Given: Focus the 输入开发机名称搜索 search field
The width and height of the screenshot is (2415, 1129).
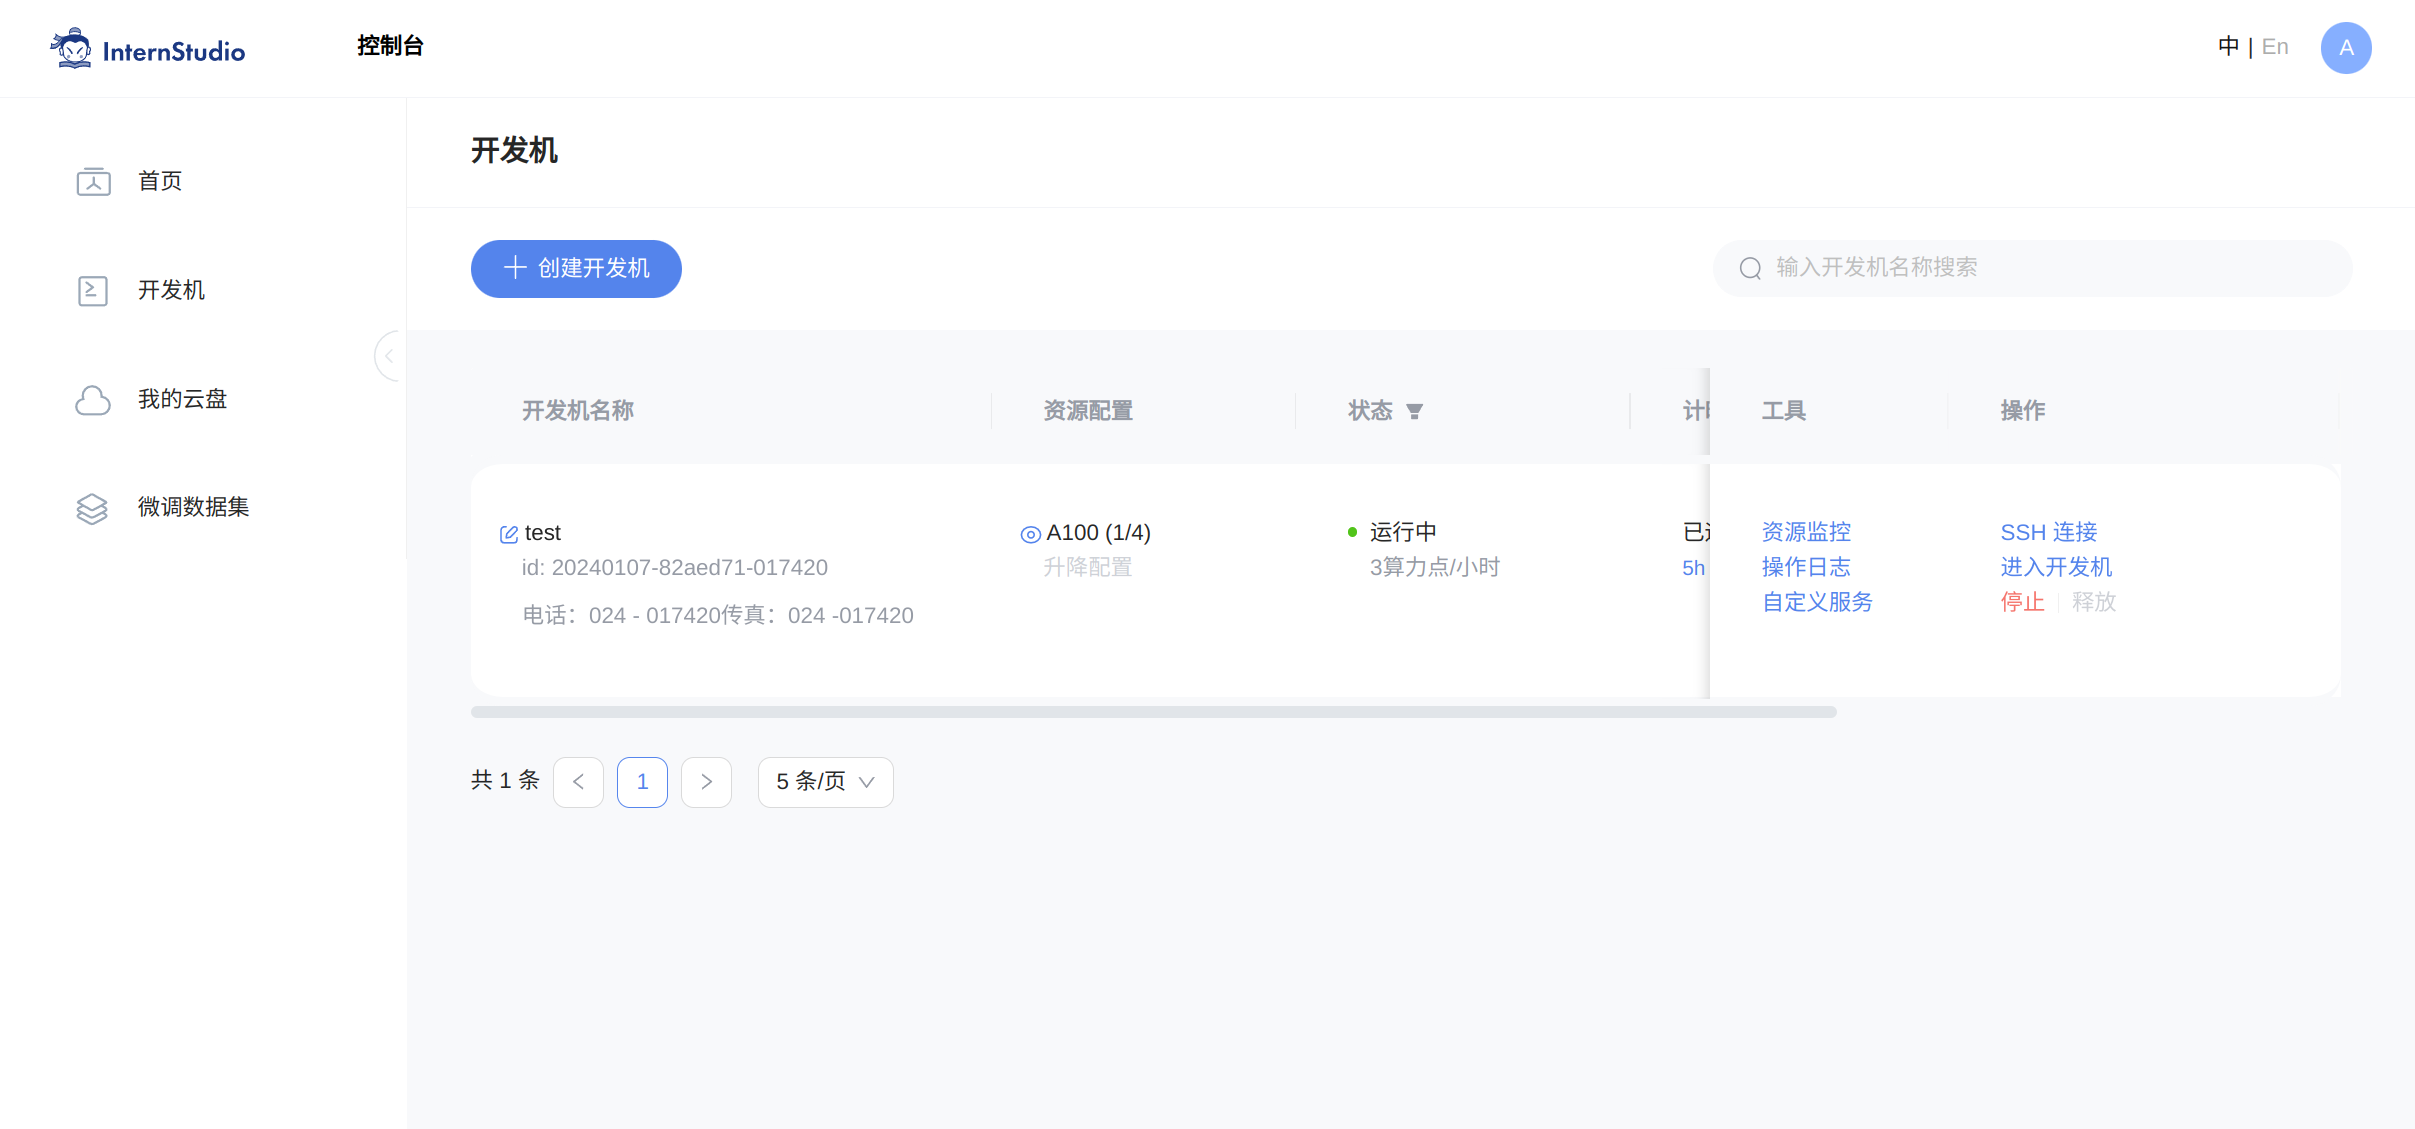Looking at the screenshot, I should [2032, 268].
